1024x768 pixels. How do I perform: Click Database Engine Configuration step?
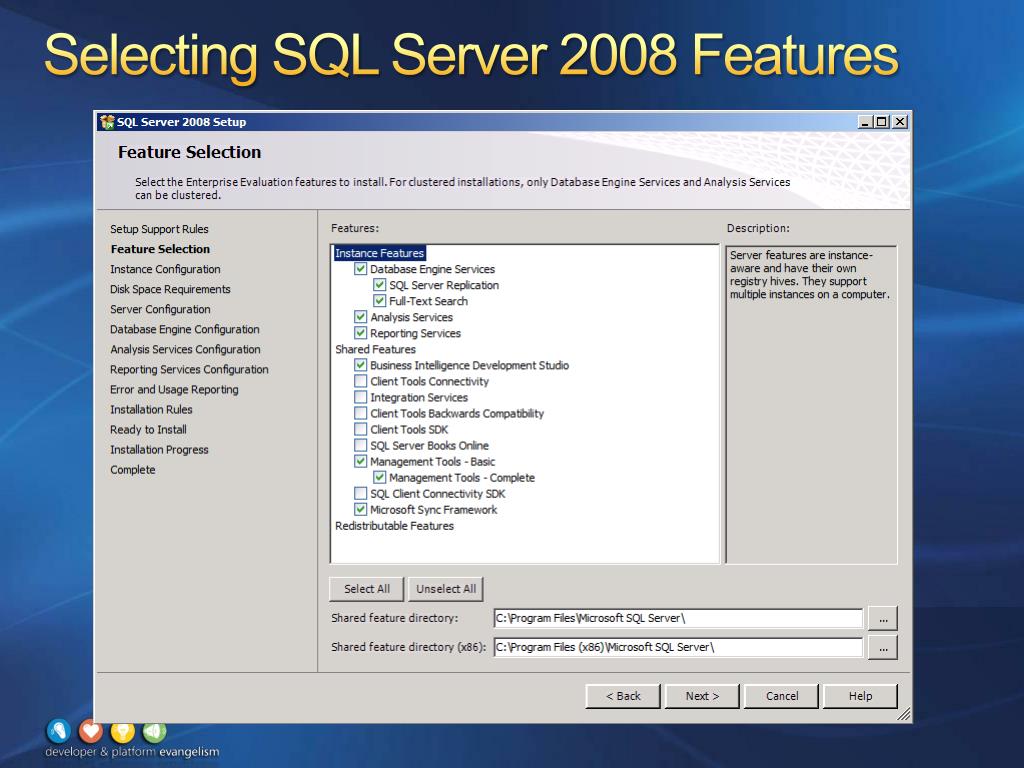pos(185,329)
